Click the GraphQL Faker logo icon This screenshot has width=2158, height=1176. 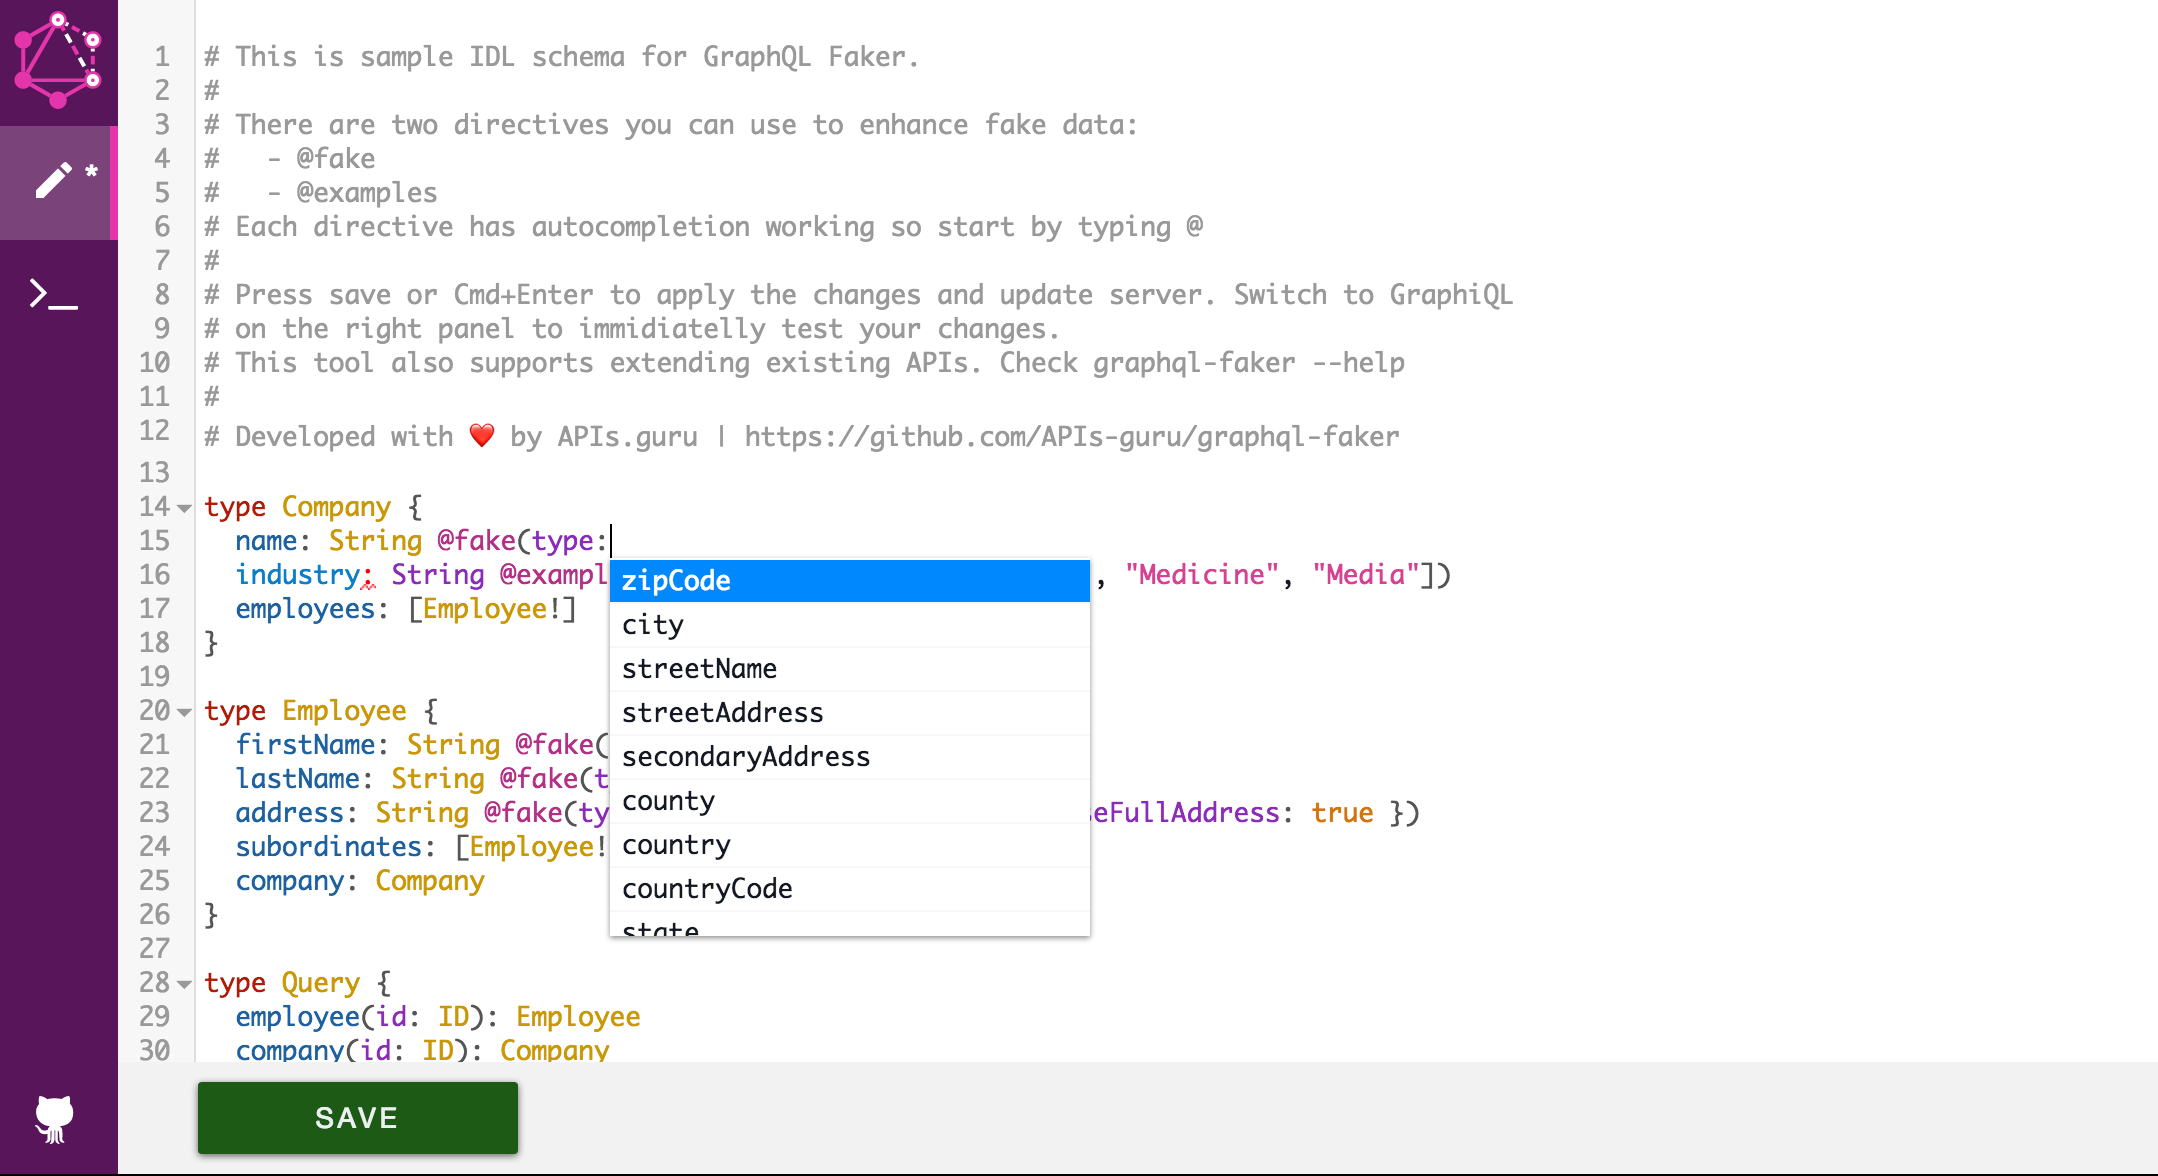[x=58, y=60]
